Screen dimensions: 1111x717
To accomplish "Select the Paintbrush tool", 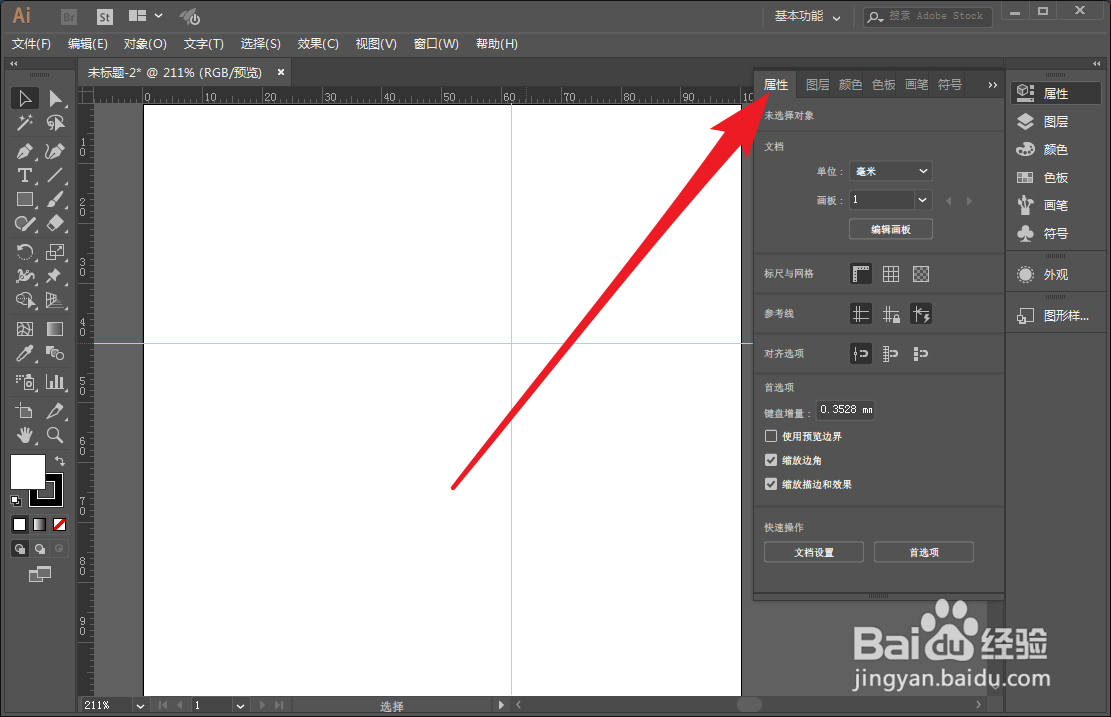I will (x=55, y=200).
